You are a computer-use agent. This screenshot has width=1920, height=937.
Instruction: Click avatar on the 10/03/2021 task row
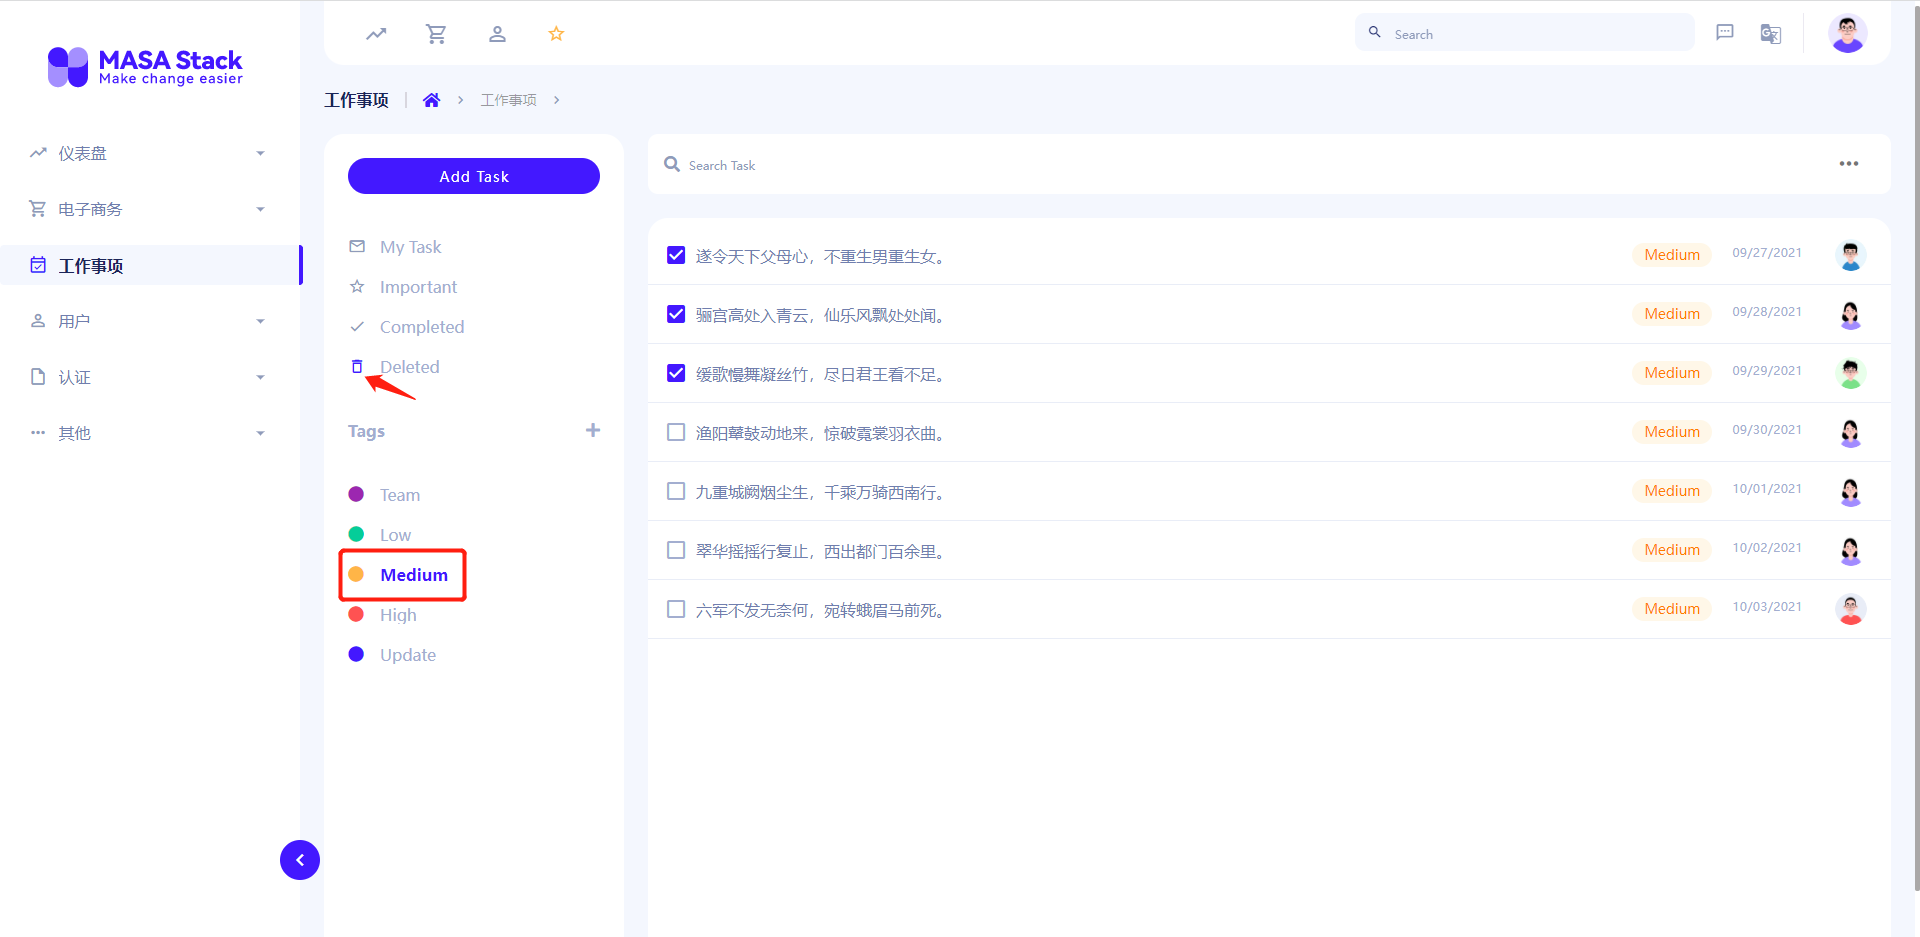1851,610
